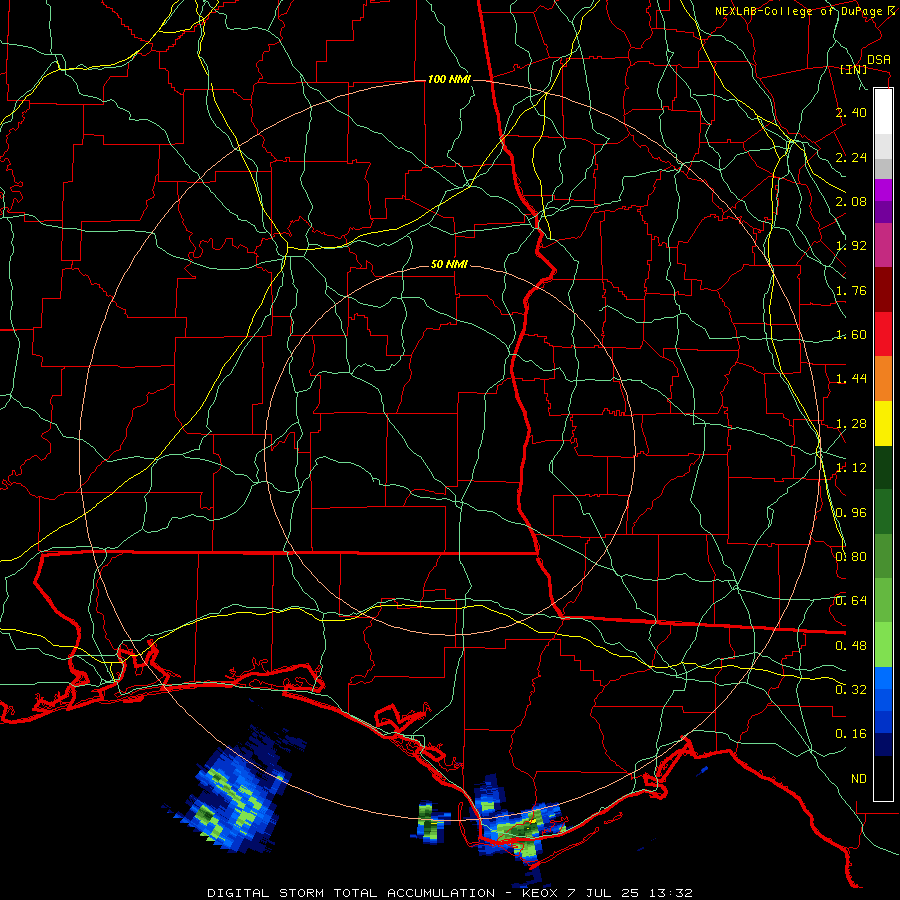
Task: Pick the dark red legend swatch
Action: (x=883, y=290)
